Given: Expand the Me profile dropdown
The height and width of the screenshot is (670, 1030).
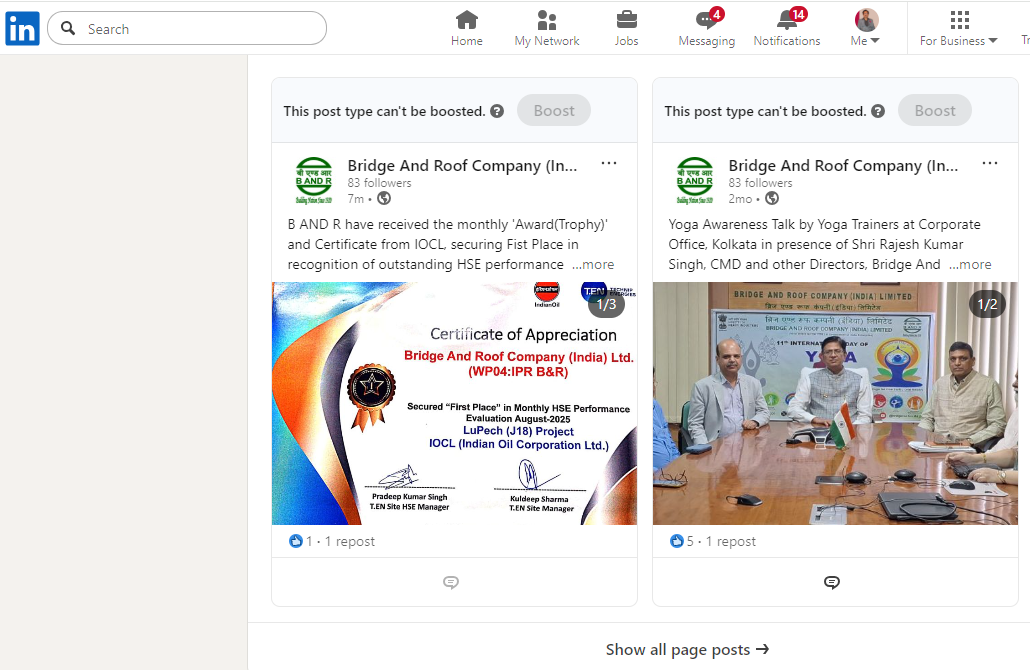Looking at the screenshot, I should click(866, 28).
